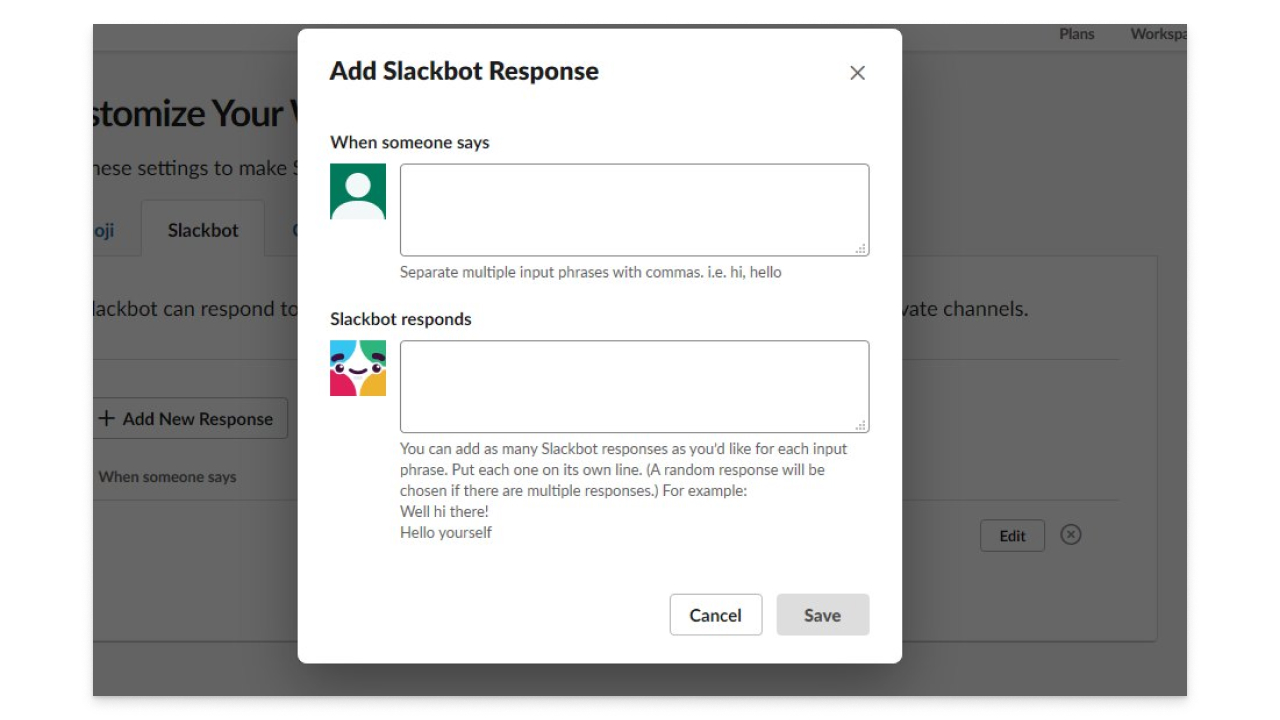Screen dimensions: 1280x720
Task: Delete the response using the circled X icon
Action: pyautogui.click(x=1070, y=535)
